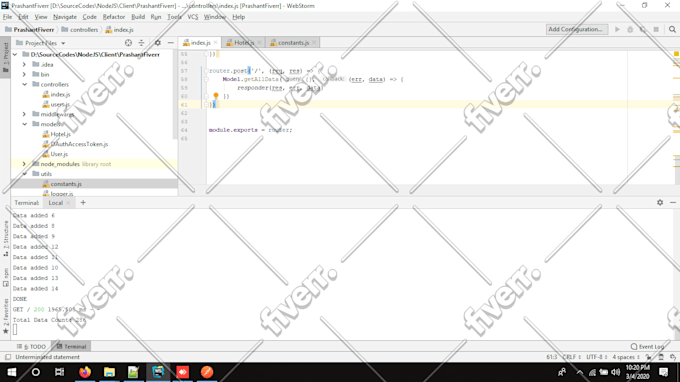Image resolution: width=680 pixels, height=382 pixels.
Task: Expand the middlewares folder
Action: pyautogui.click(x=24, y=114)
